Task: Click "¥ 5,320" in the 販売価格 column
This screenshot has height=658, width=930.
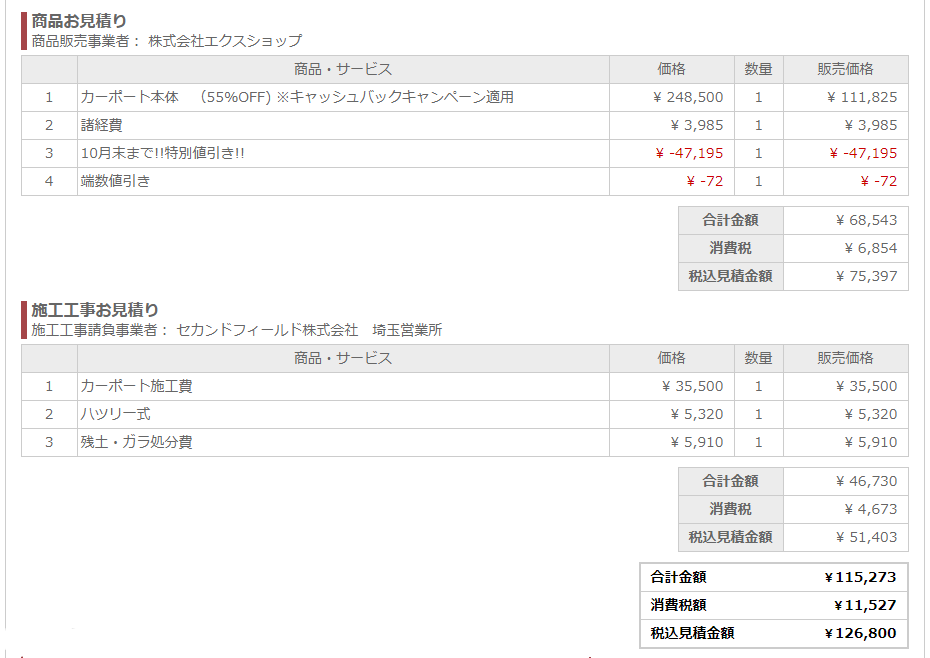Action: click(871, 414)
